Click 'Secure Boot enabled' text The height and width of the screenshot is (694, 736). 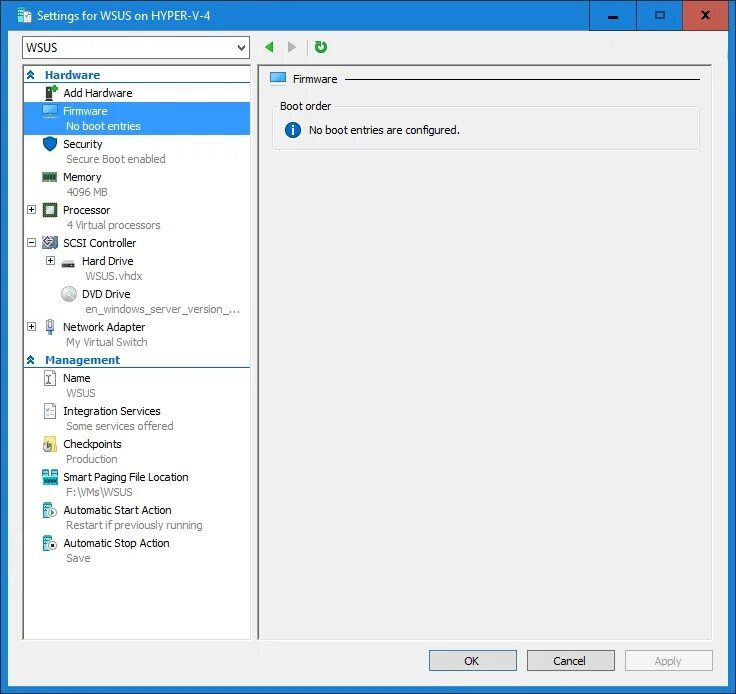(115, 159)
